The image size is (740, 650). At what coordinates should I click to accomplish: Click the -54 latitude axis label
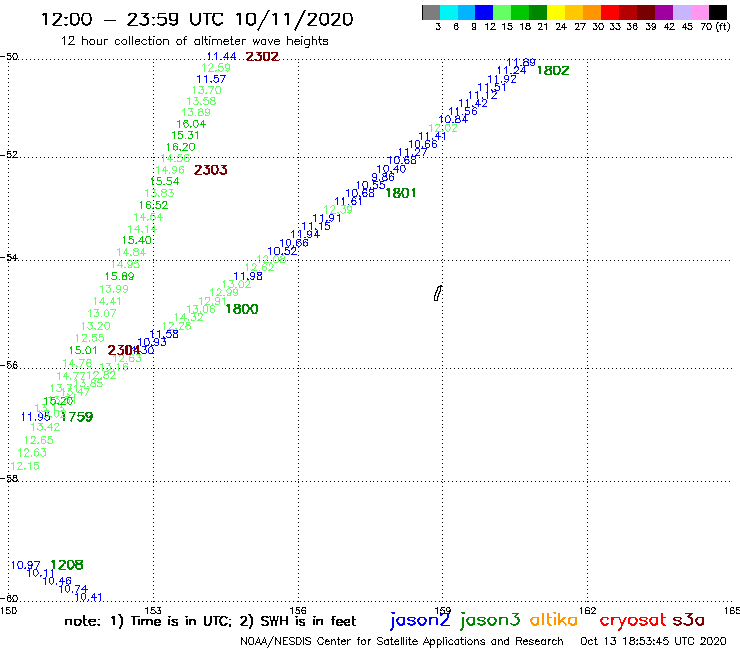point(9,258)
